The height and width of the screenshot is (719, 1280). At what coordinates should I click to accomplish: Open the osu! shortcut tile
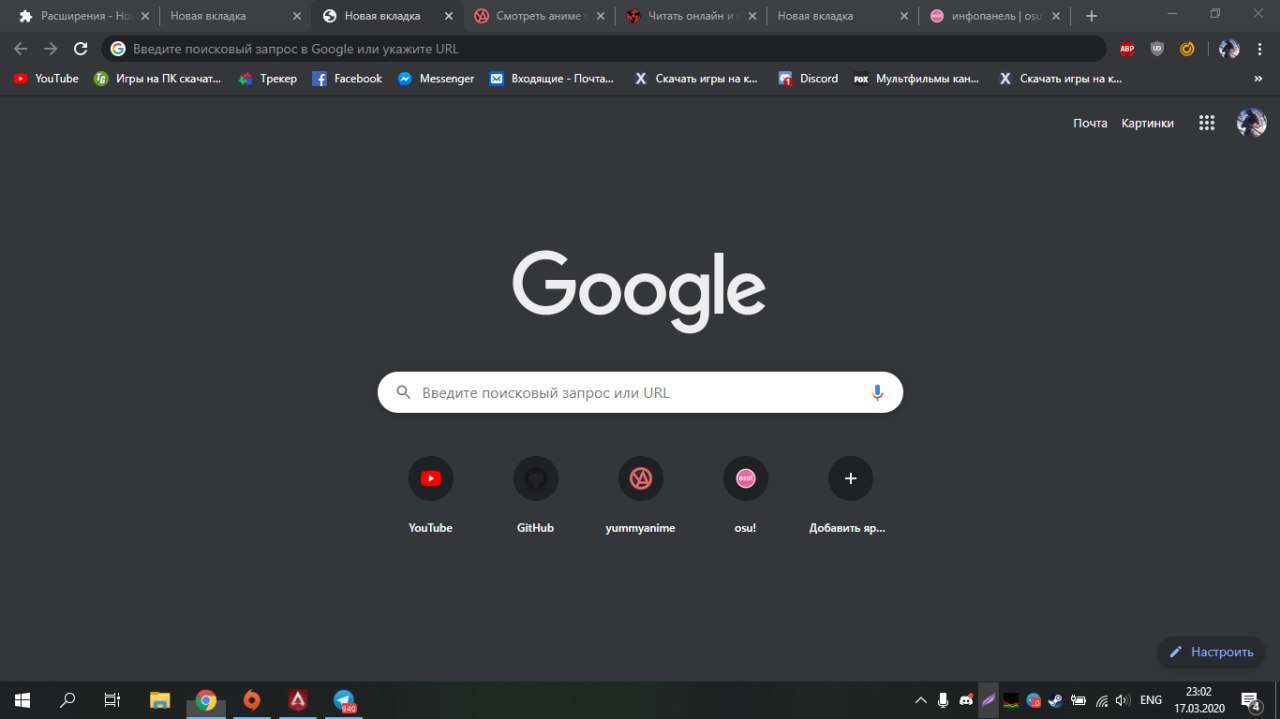746,479
